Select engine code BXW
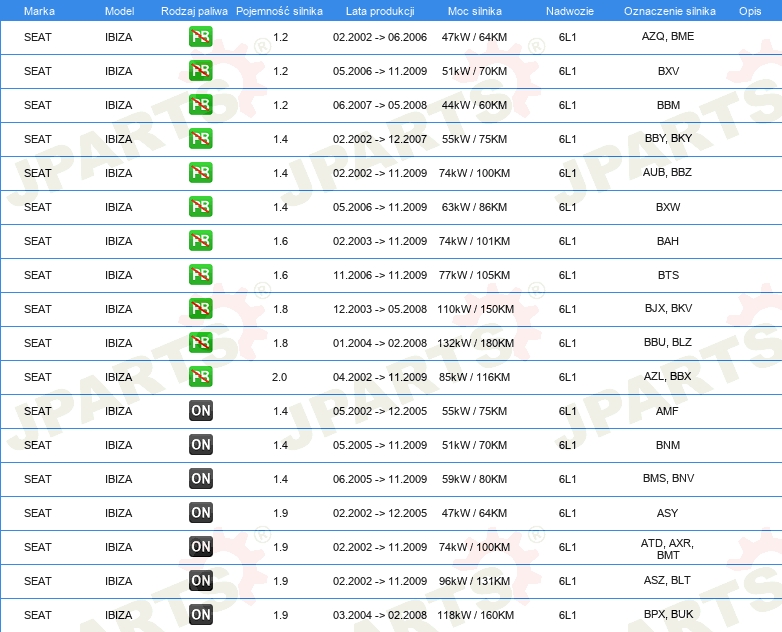782x632 pixels. pyautogui.click(x=668, y=207)
